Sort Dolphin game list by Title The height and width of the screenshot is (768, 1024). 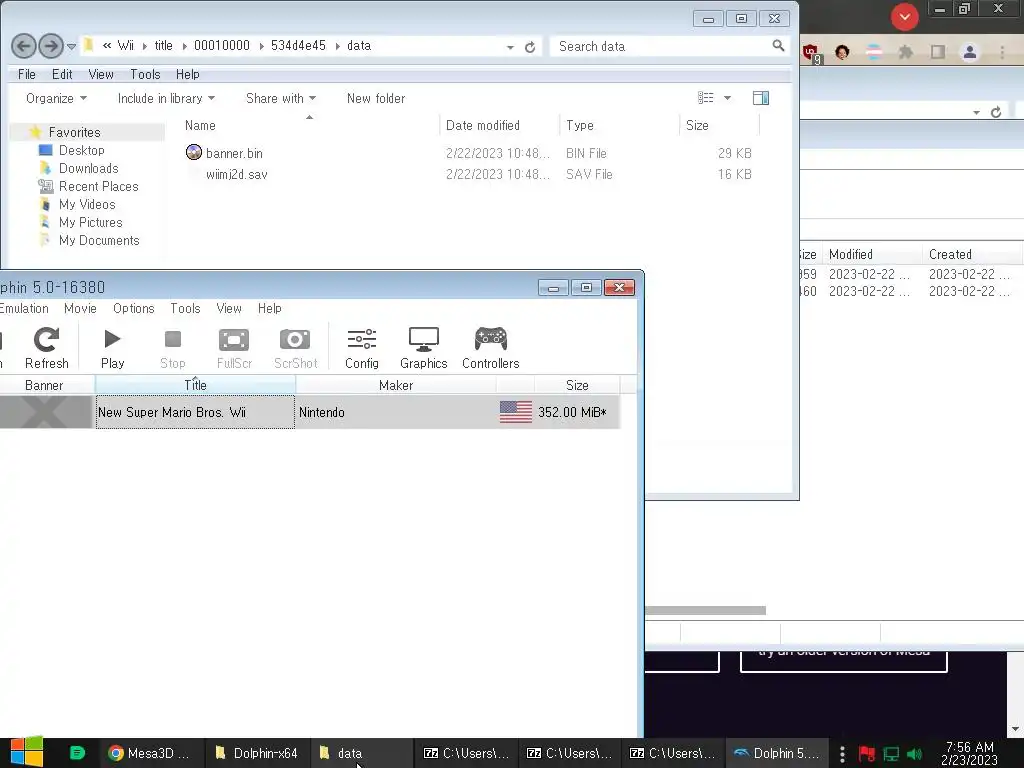(195, 385)
